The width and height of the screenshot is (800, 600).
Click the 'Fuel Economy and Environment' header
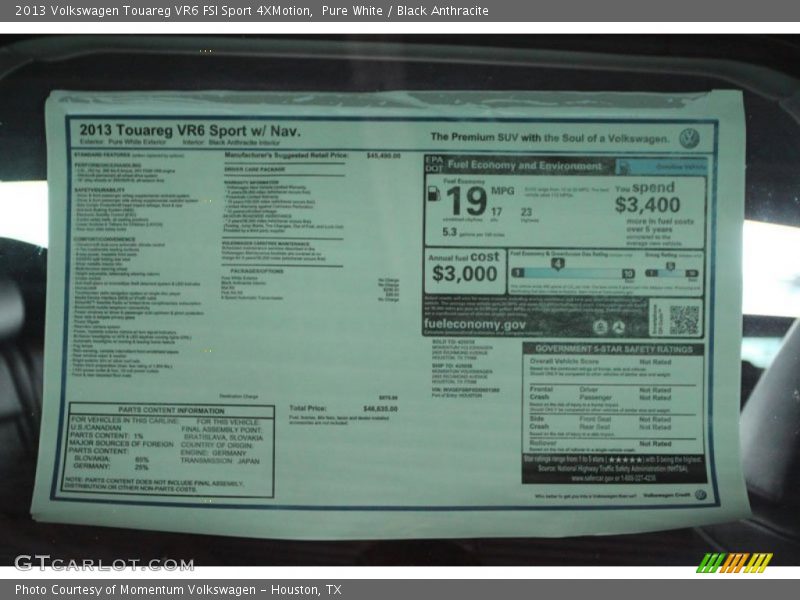(x=524, y=165)
